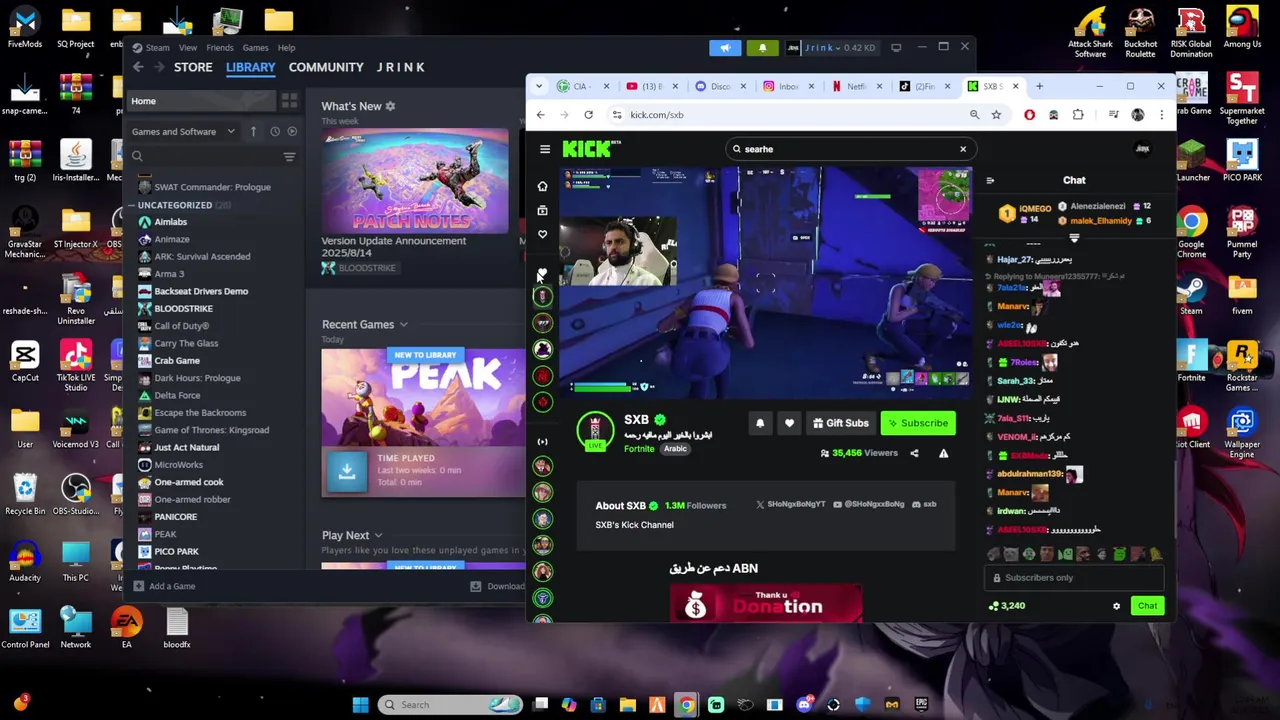Select PICO PARK in Steam library list
This screenshot has width=1280, height=720.
coord(176,552)
